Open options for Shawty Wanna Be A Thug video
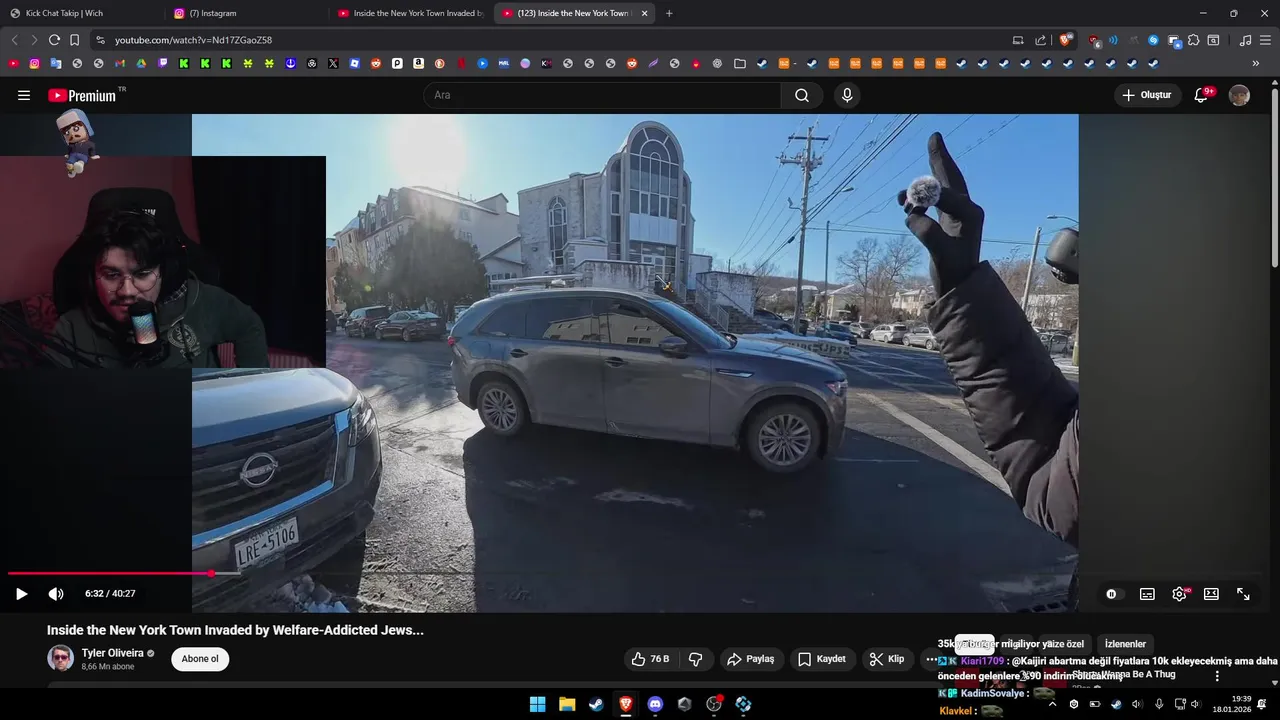The width and height of the screenshot is (1280, 720). coord(1217,676)
